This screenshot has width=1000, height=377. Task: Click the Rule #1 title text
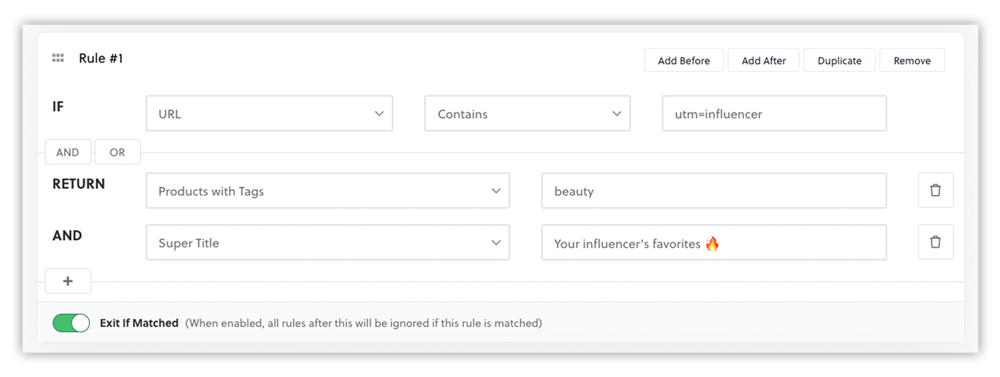point(101,58)
